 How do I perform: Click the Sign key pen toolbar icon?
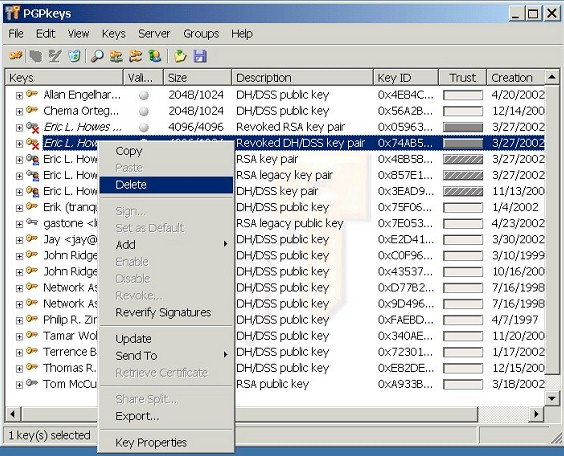(55, 56)
